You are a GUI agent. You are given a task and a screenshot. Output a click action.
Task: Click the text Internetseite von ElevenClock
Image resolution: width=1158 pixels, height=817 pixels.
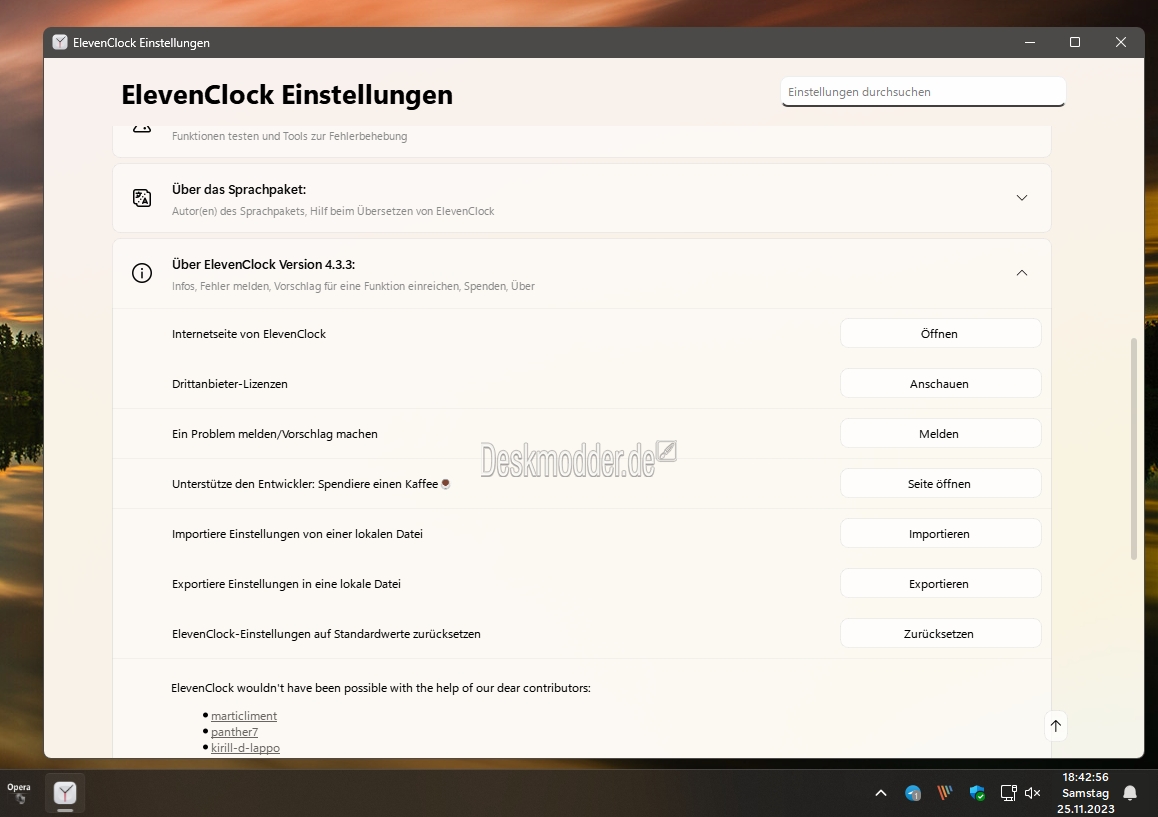coord(249,334)
